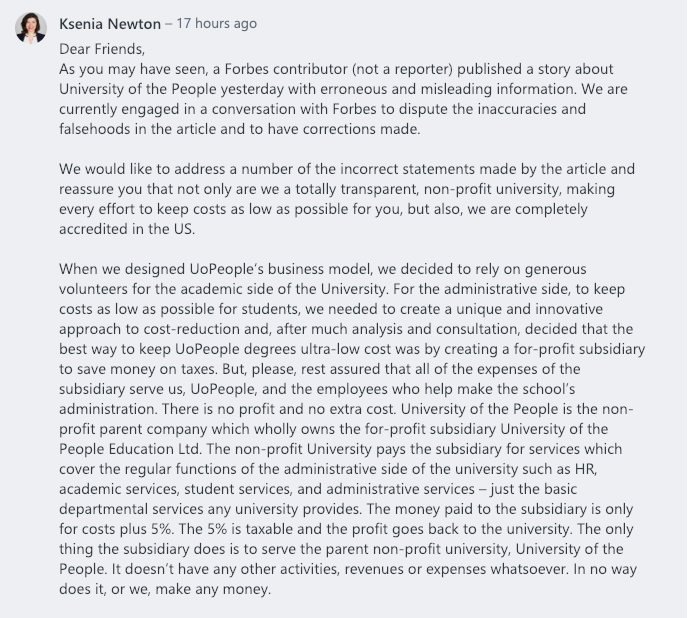
Task: Open Ksenia Newton's profile avatar
Action: point(31,28)
